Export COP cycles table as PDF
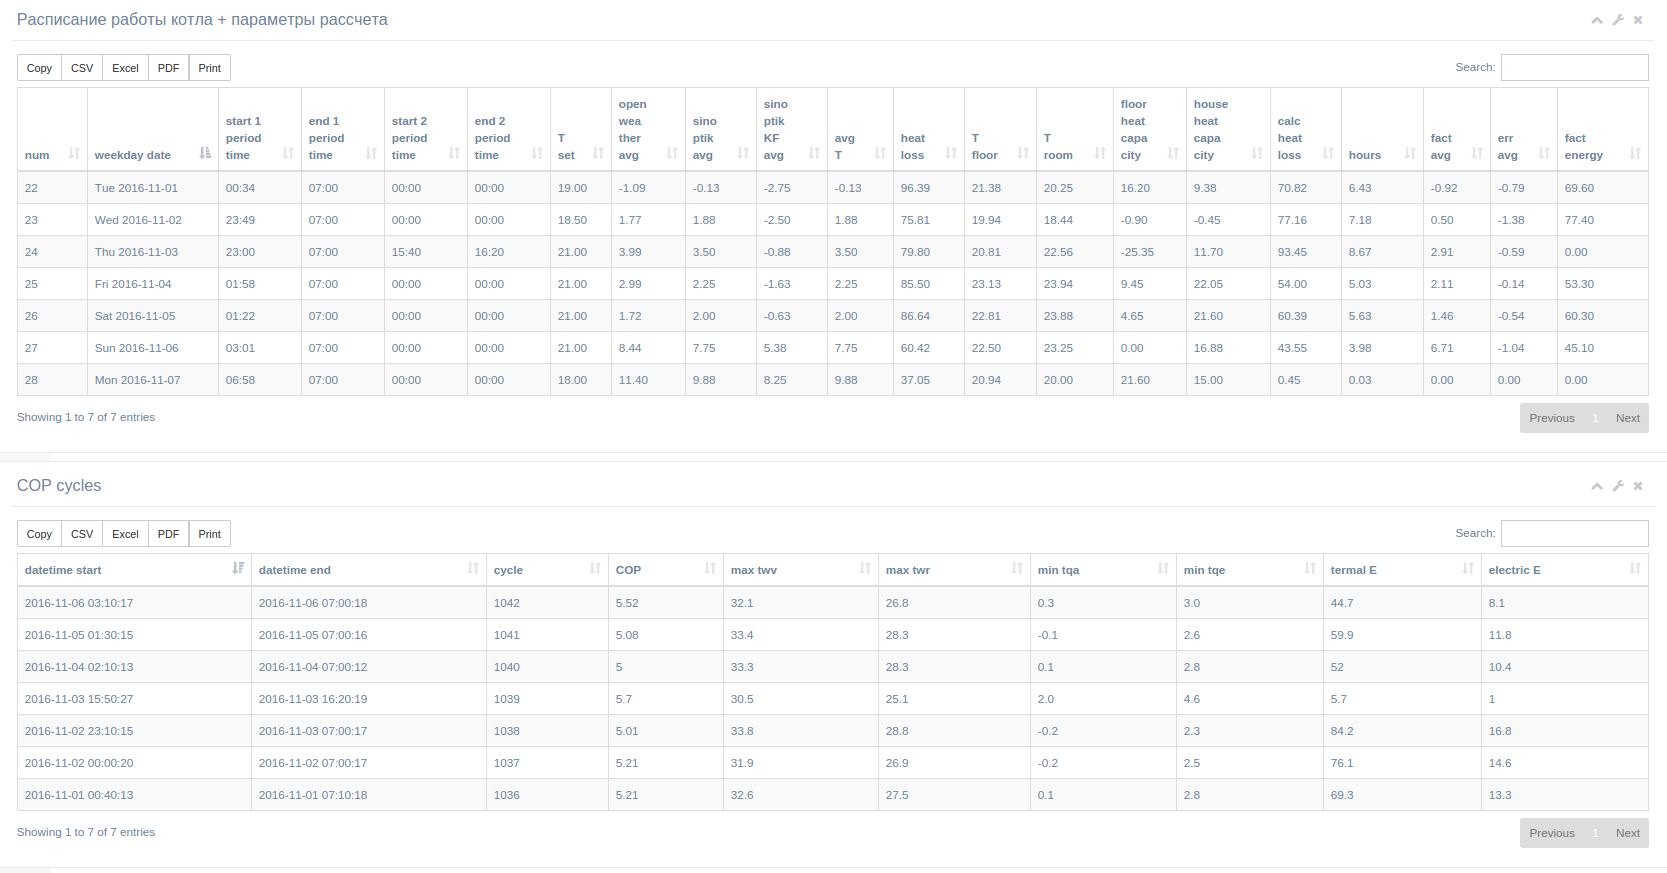 click(x=168, y=534)
